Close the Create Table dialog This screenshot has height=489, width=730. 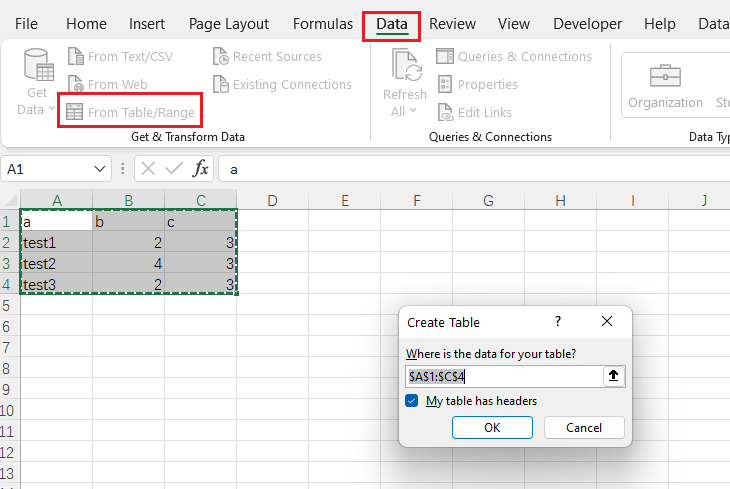tap(607, 321)
